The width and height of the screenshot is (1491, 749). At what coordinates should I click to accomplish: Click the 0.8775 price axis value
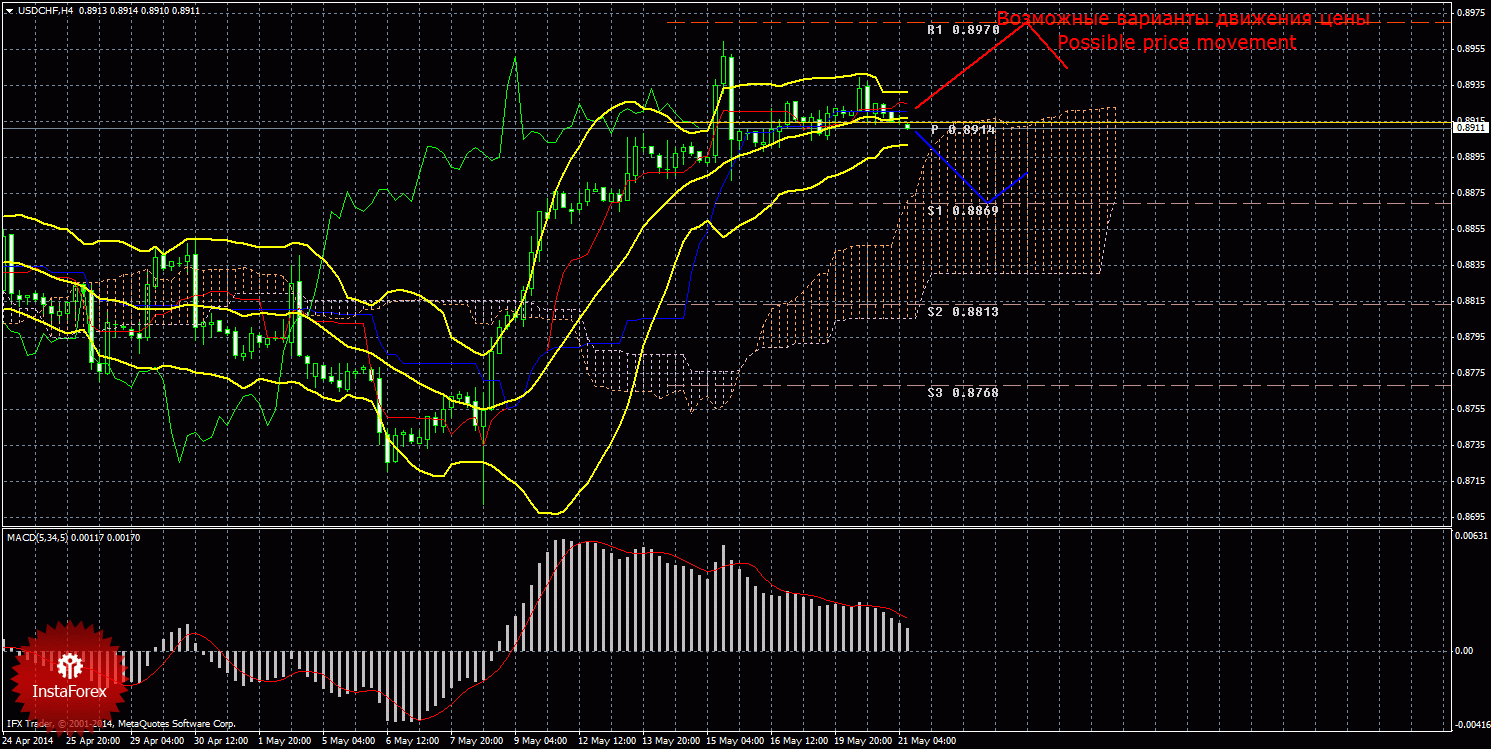click(1469, 373)
